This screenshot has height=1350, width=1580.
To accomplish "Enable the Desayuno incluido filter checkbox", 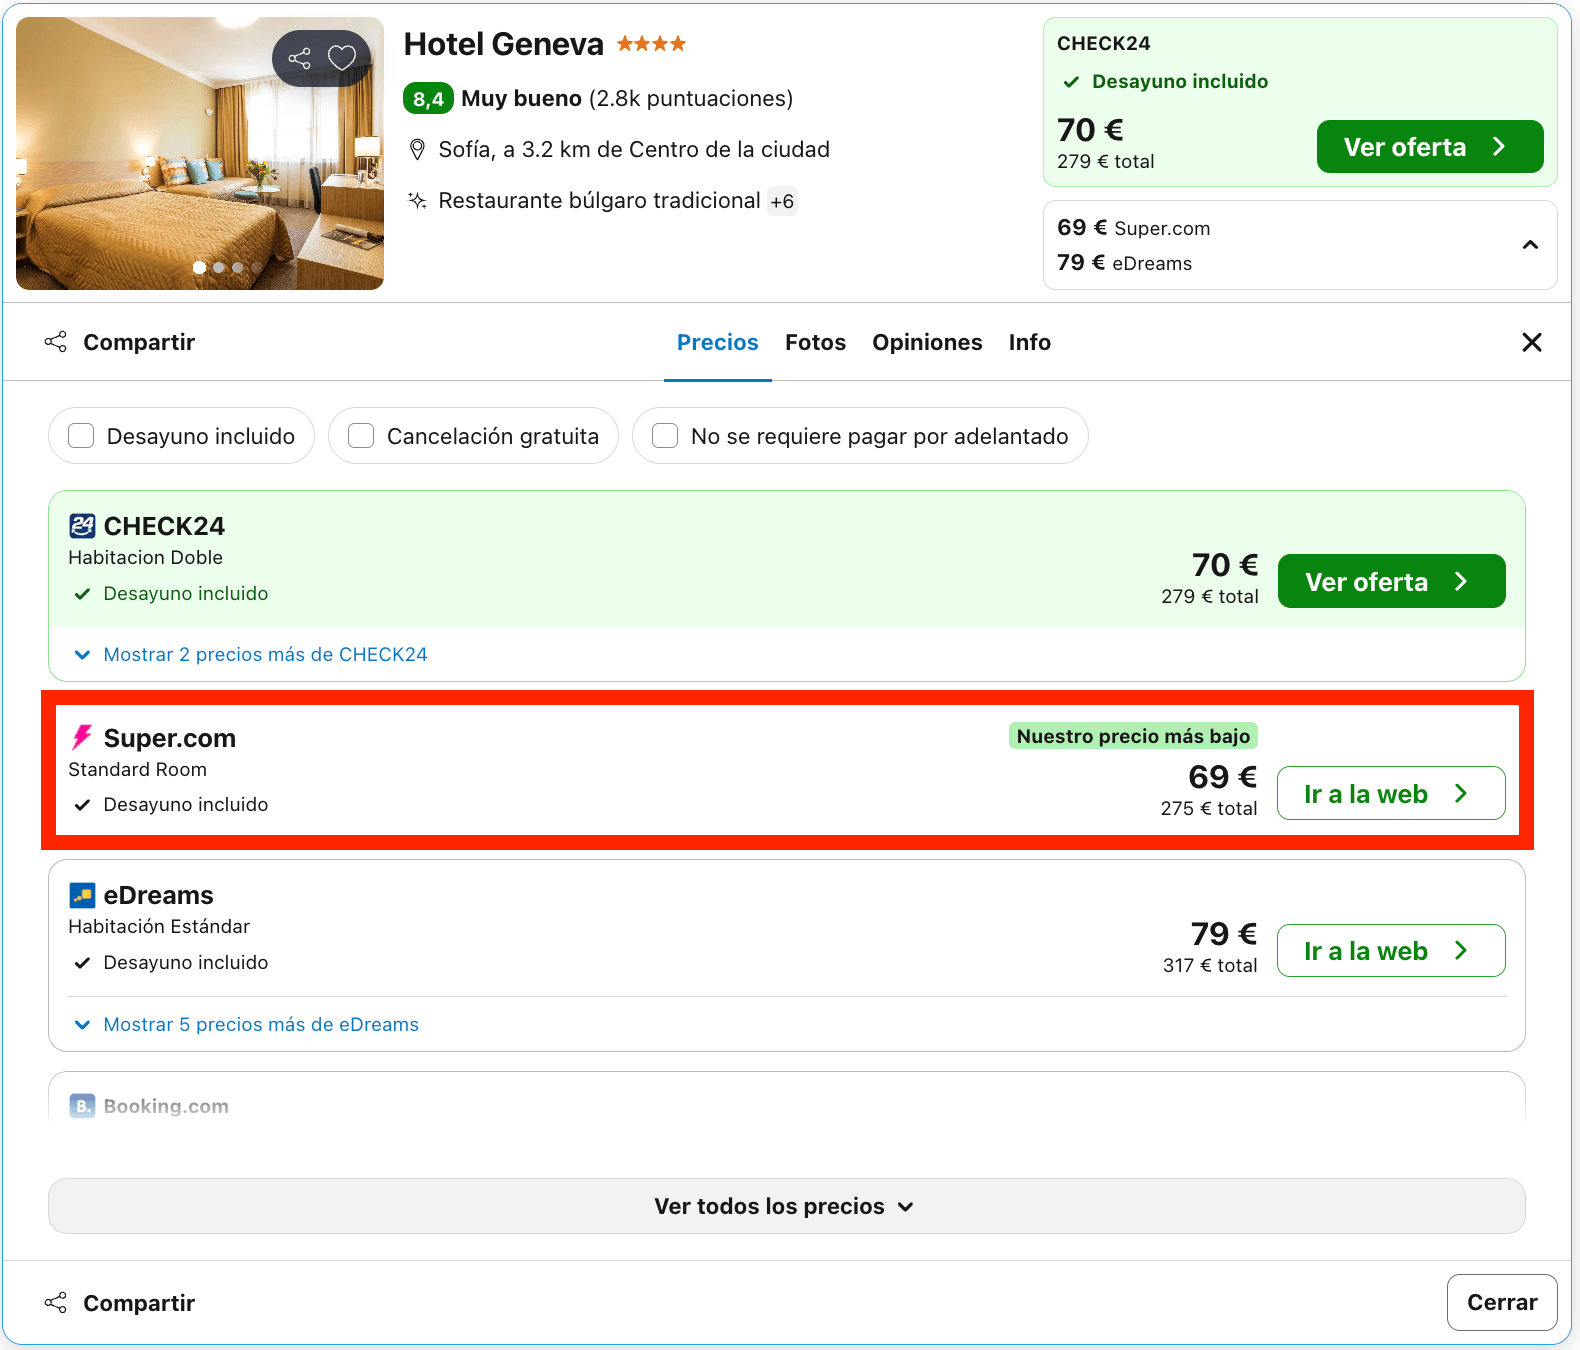I will 81,436.
